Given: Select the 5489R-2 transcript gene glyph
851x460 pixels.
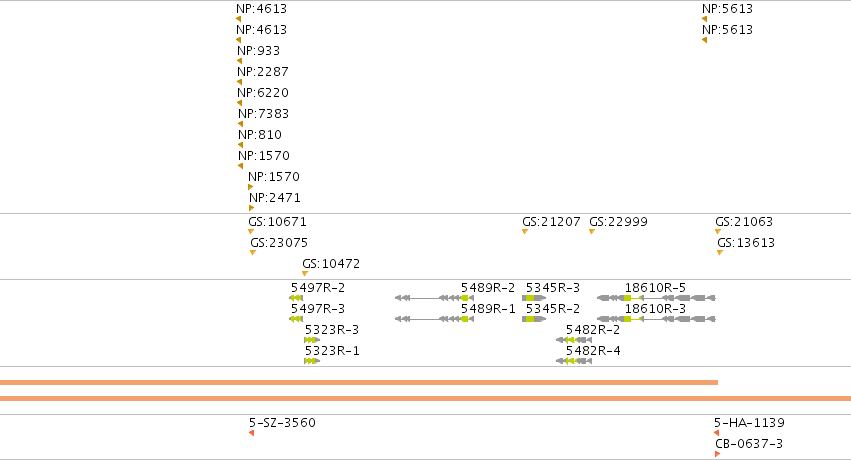Looking at the screenshot, I should (435, 298).
